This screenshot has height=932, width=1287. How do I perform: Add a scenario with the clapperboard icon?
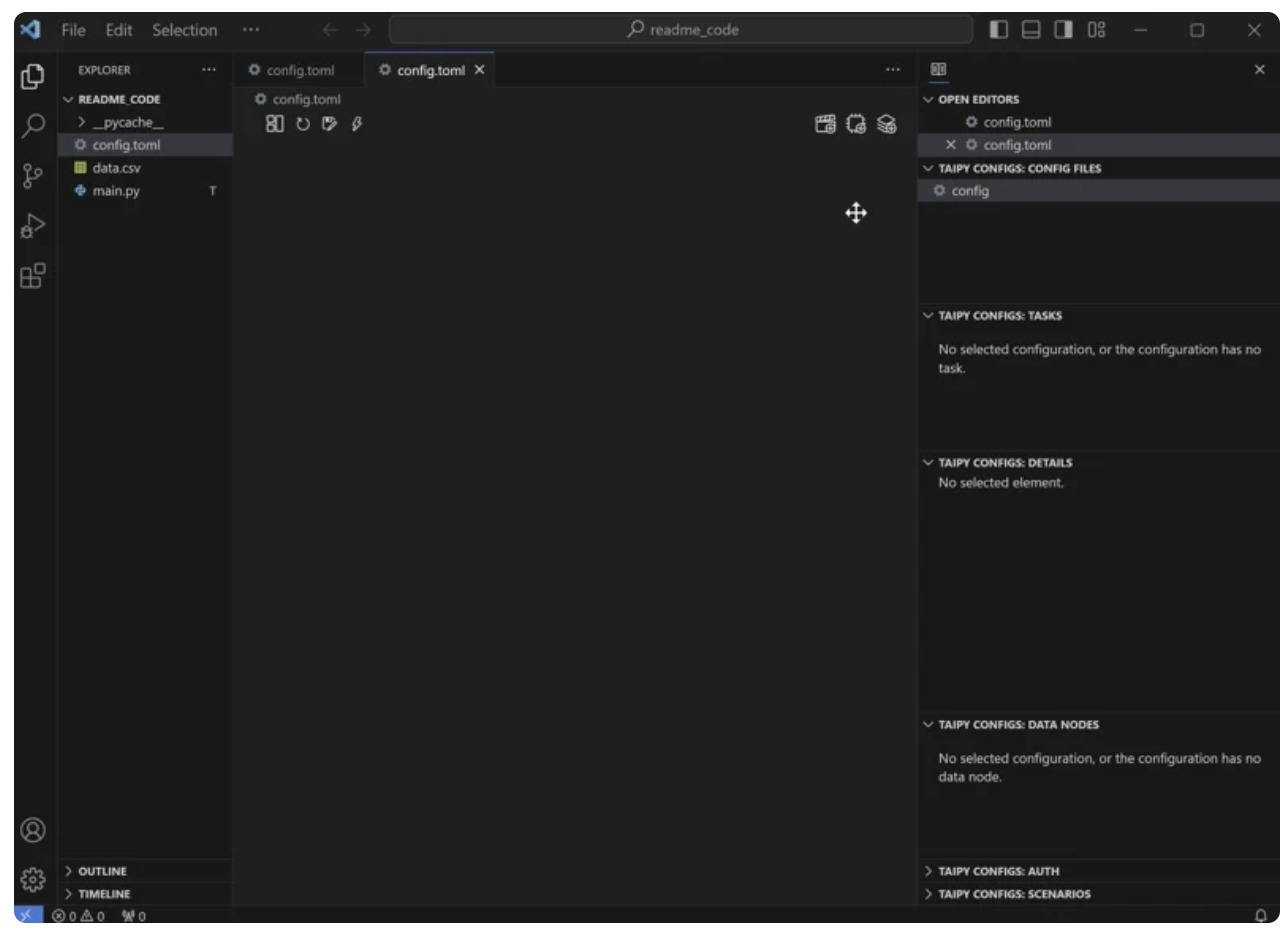tap(825, 123)
